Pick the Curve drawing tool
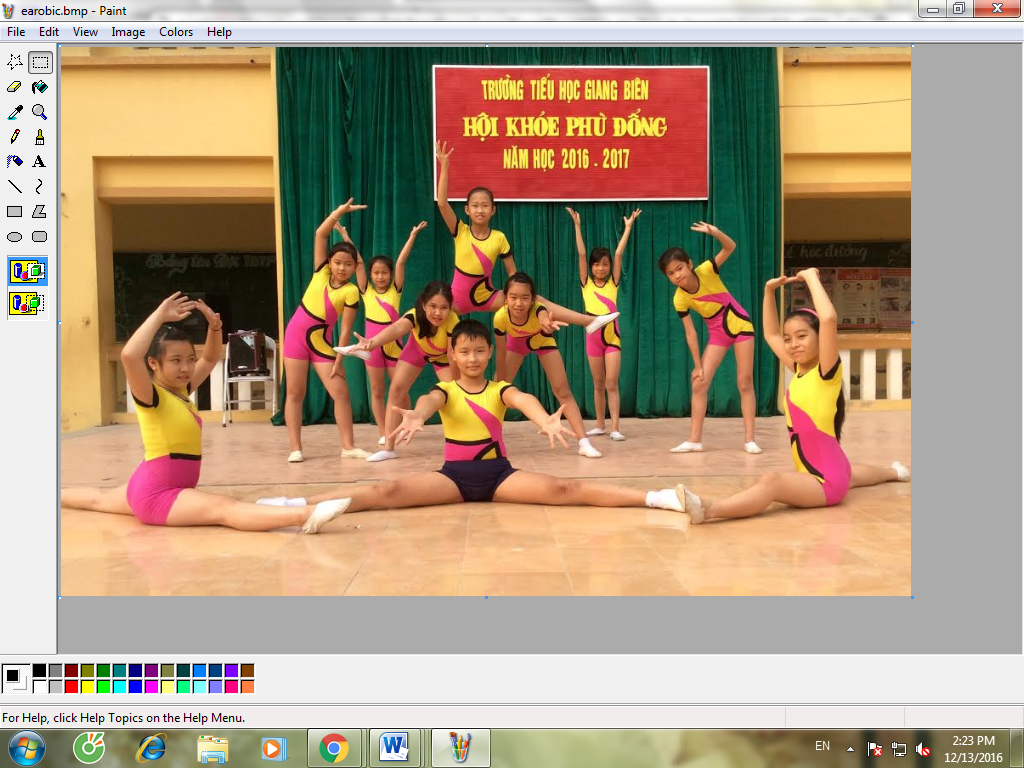1024x768 pixels. [x=40, y=186]
